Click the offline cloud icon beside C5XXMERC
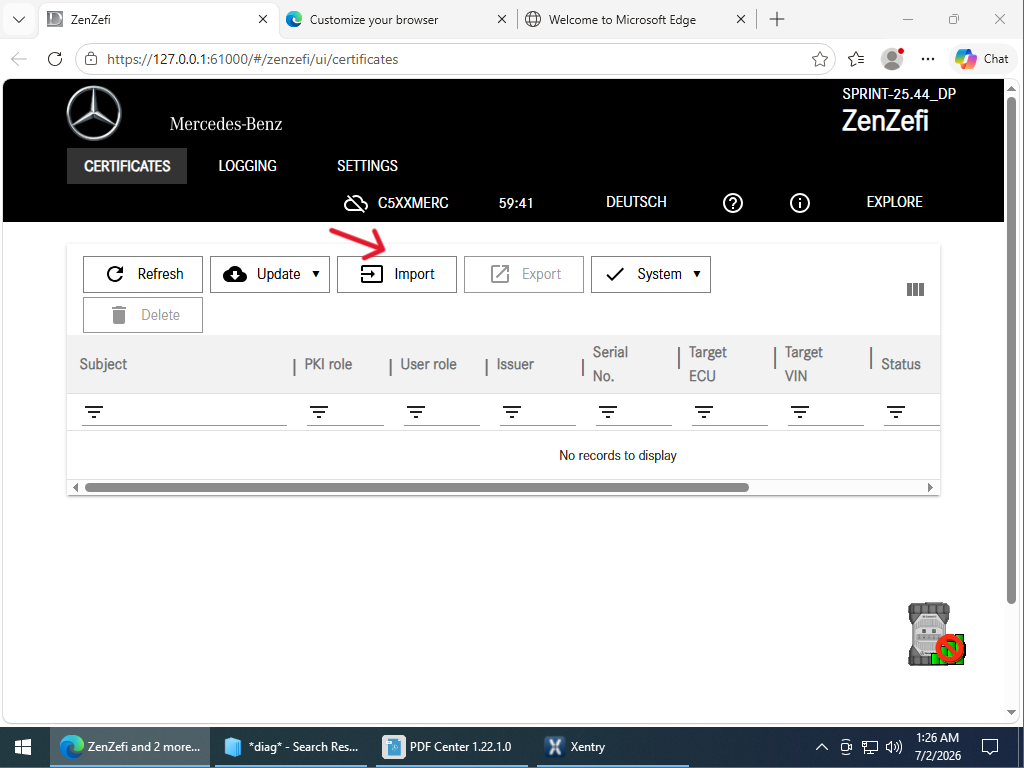This screenshot has height=768, width=1024. click(356, 203)
